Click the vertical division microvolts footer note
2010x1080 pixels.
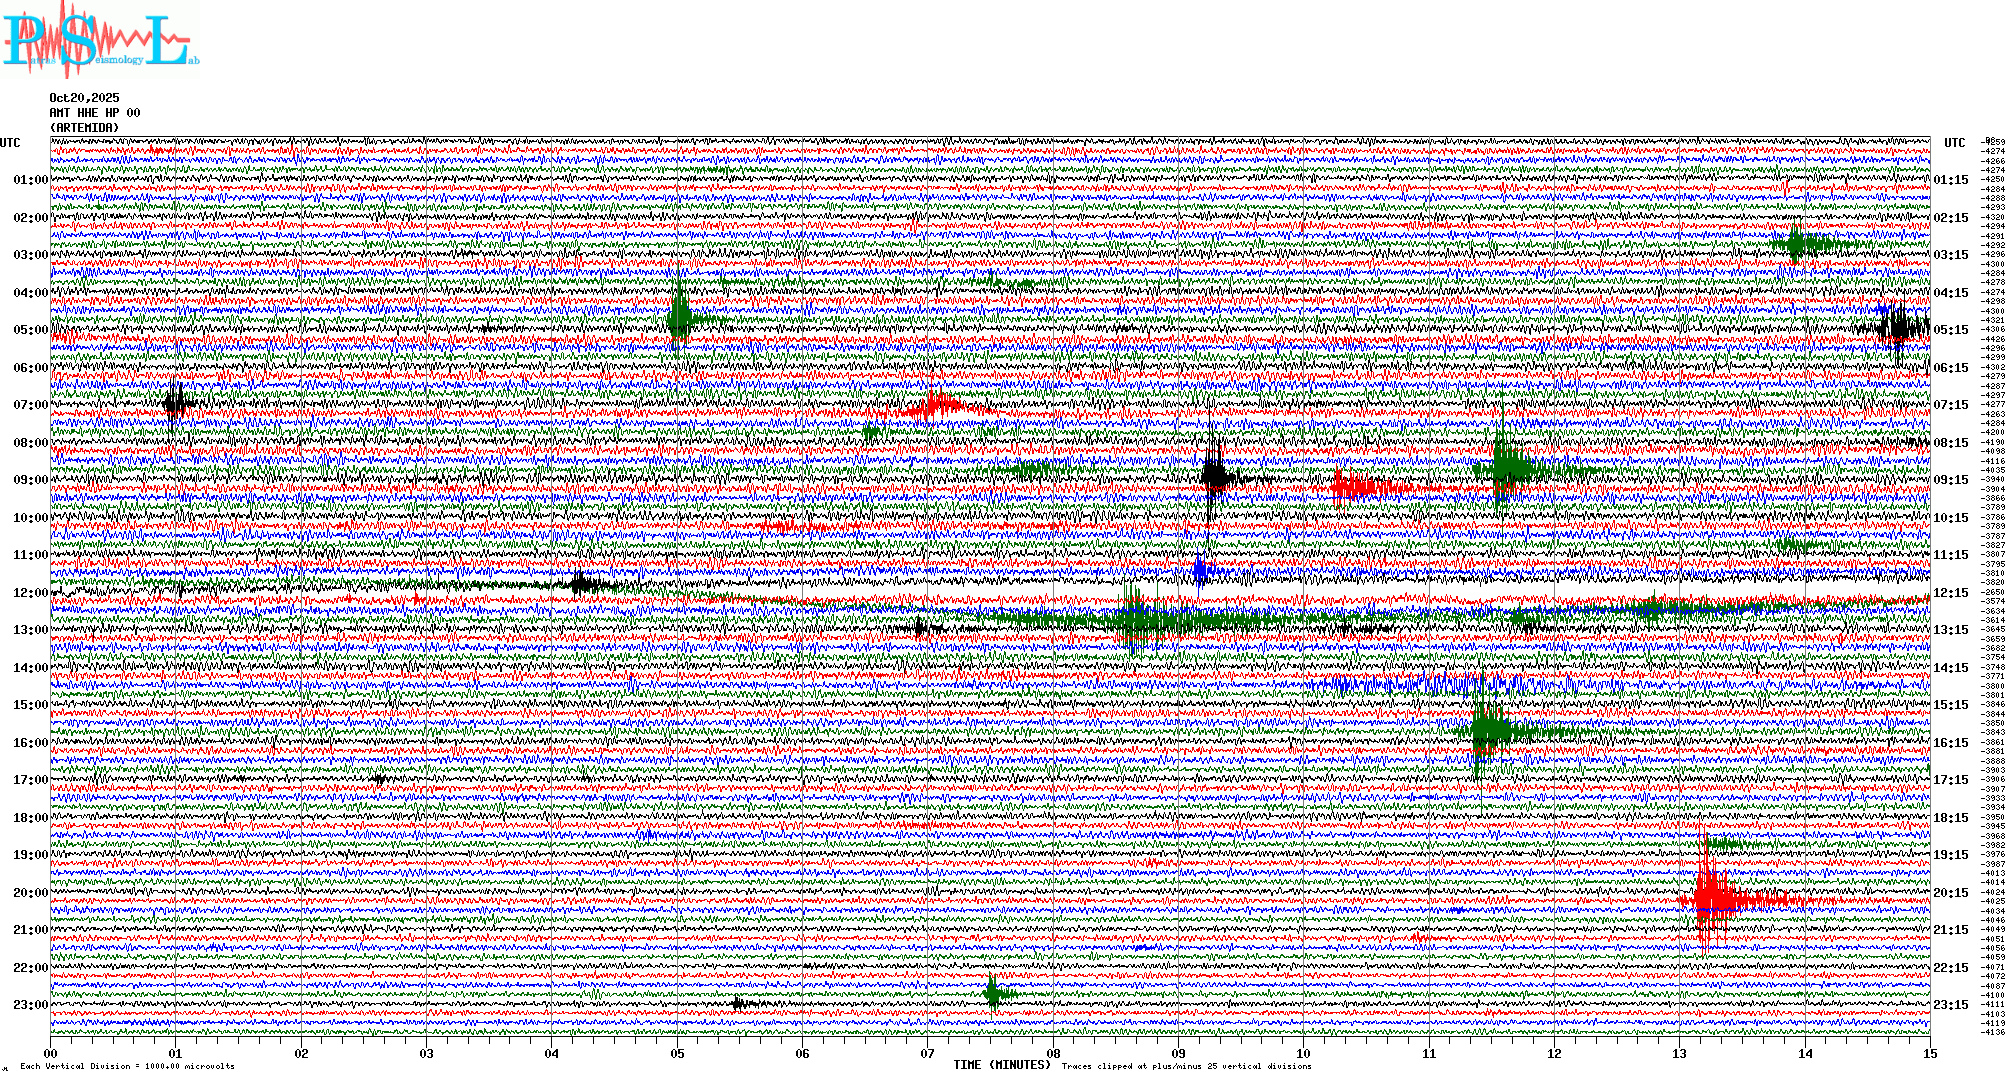coord(127,1066)
